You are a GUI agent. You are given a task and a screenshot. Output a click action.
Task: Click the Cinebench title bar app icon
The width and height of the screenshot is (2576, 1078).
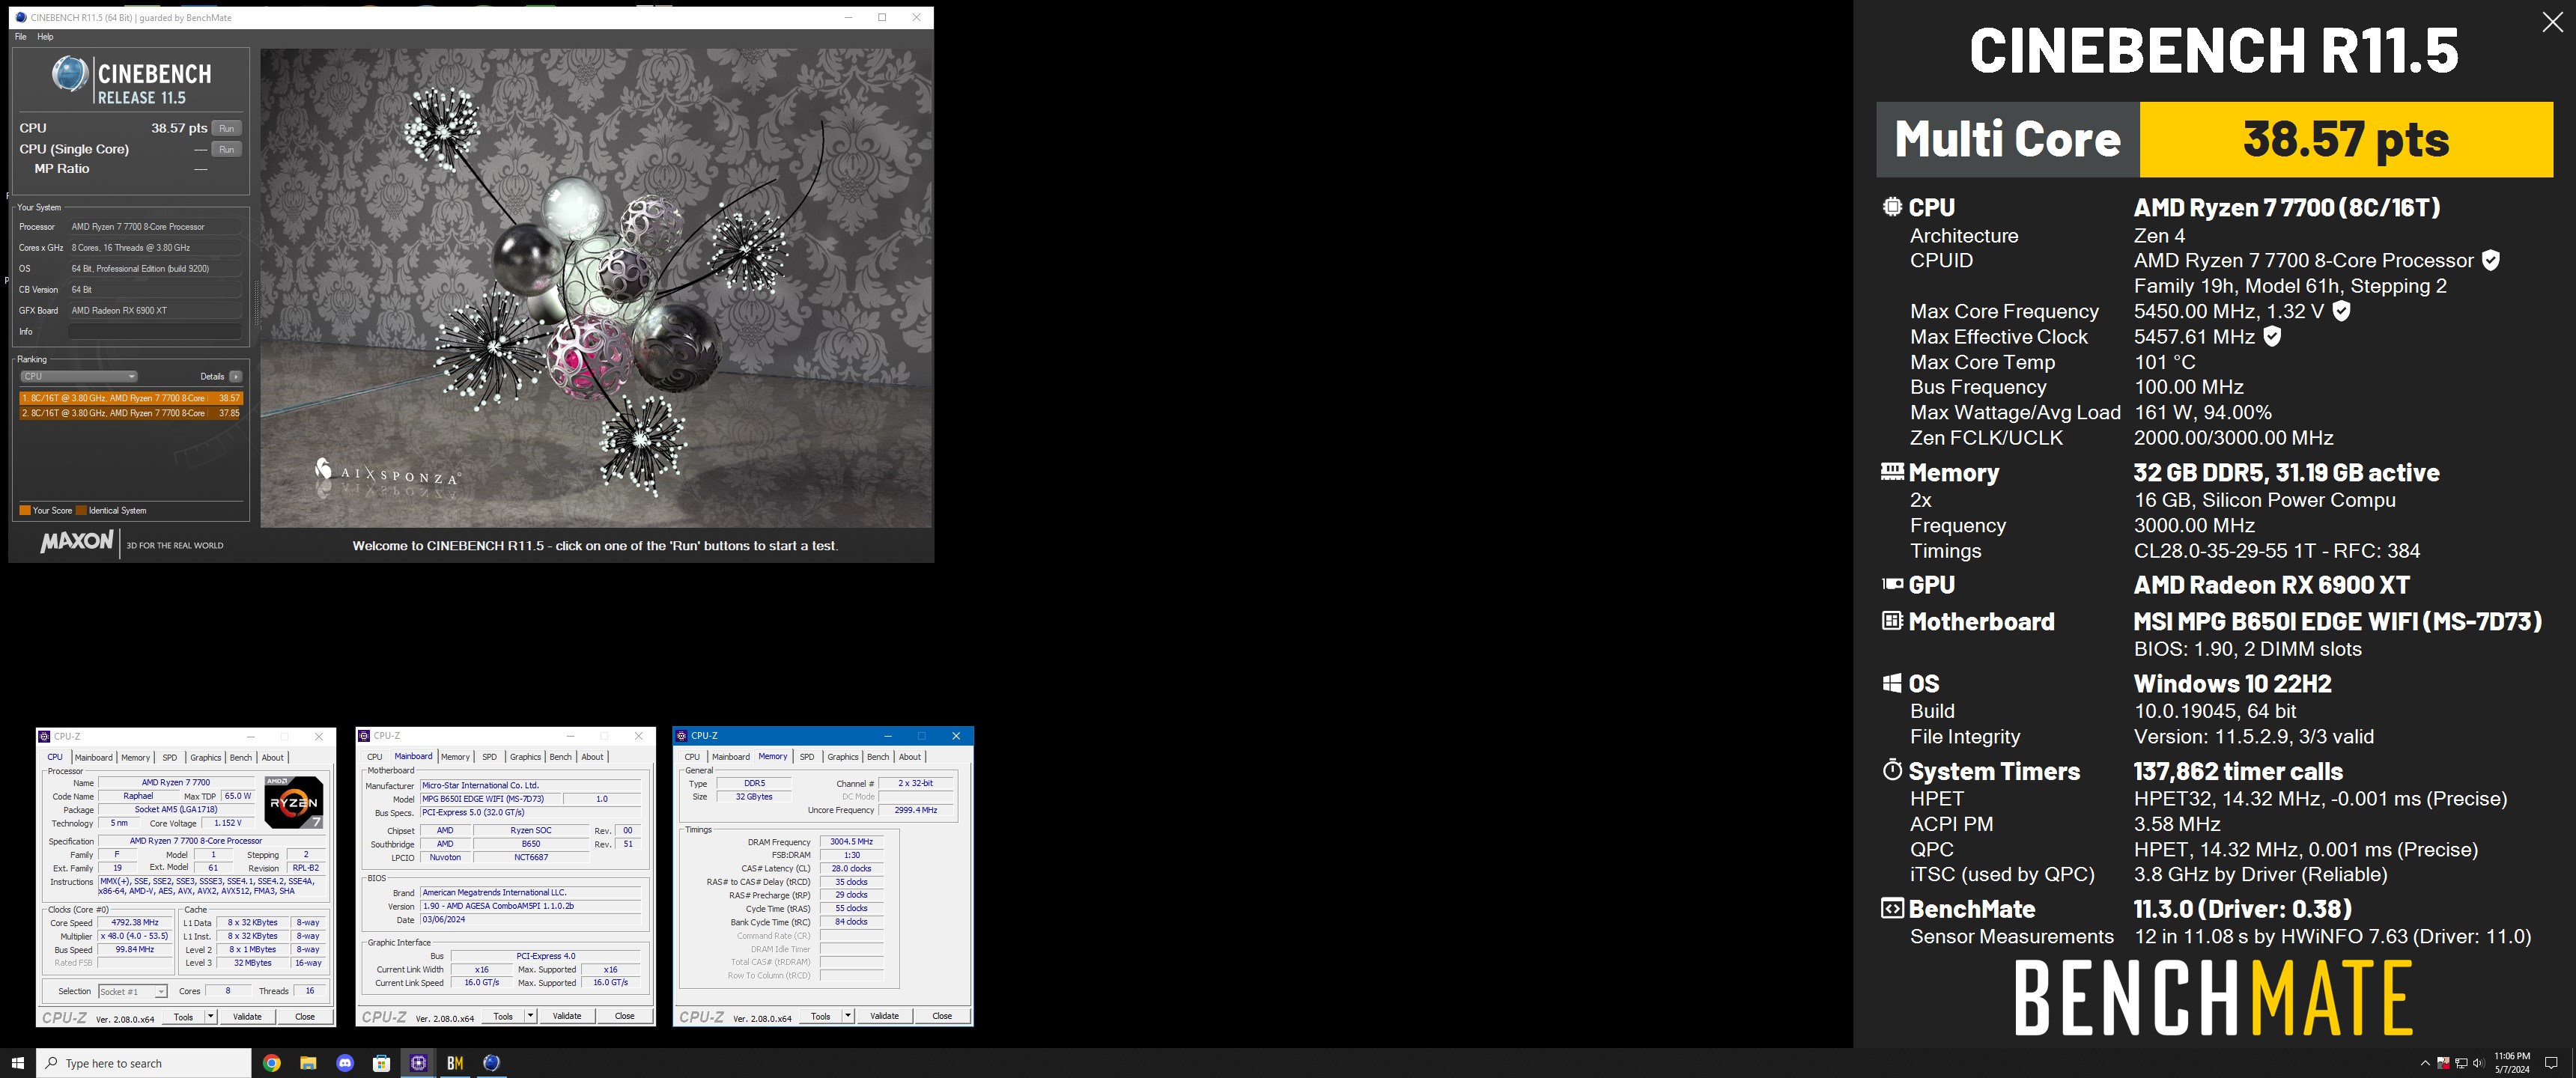[21, 17]
